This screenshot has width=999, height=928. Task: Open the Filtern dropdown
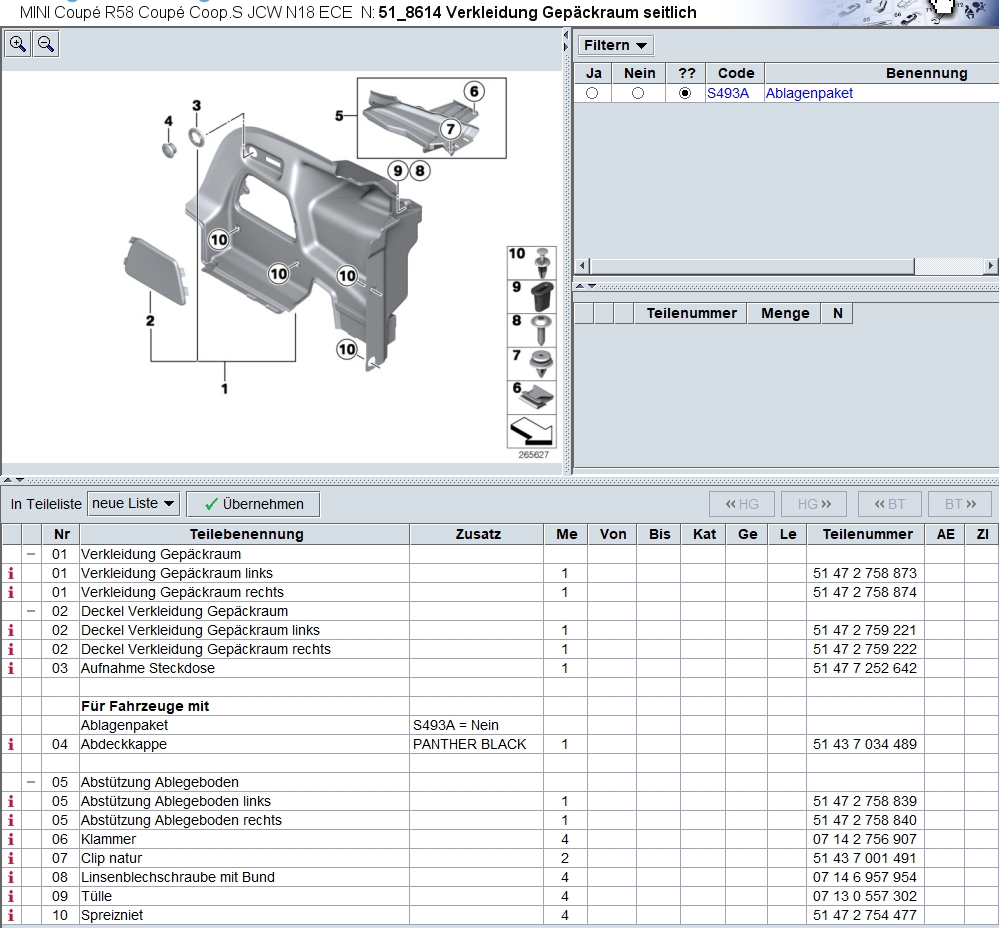(x=615, y=45)
